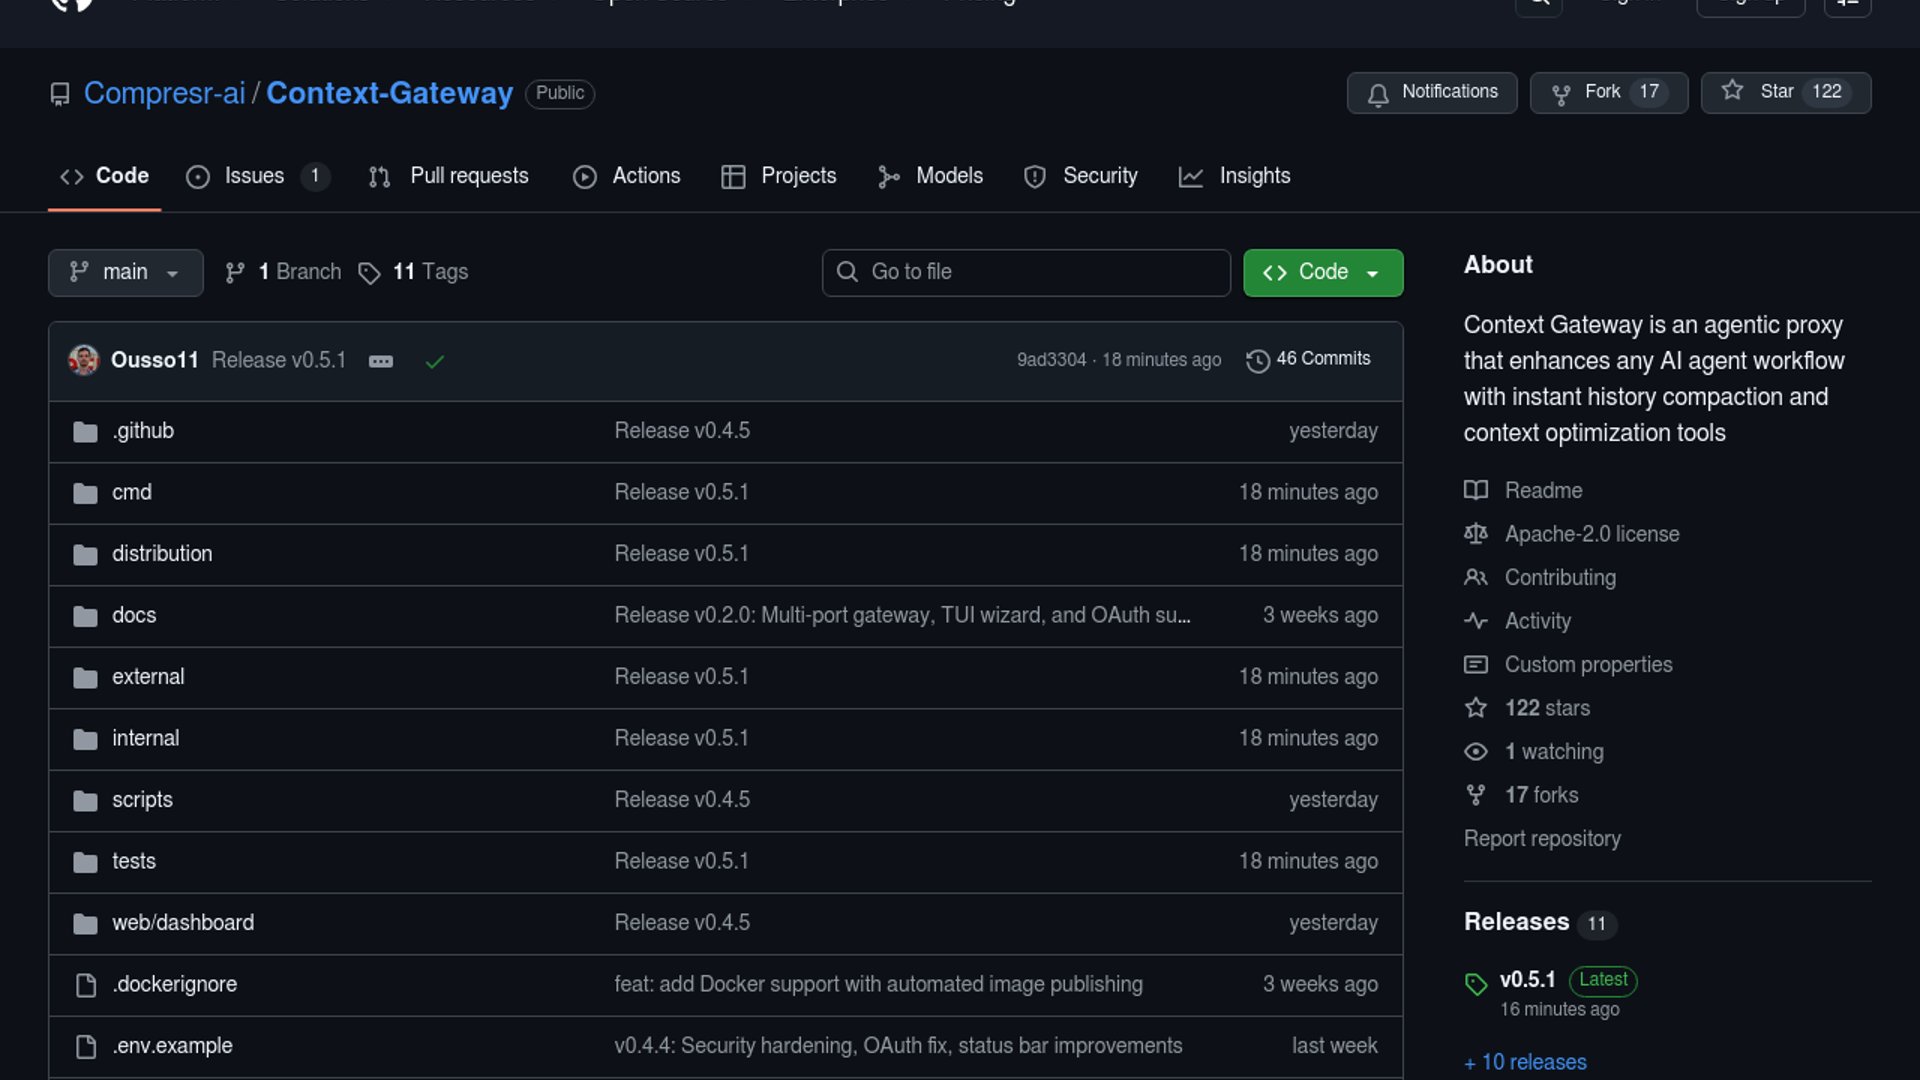Click the green commit status checkmark
Screen dimensions: 1920x1080
[x=434, y=361]
